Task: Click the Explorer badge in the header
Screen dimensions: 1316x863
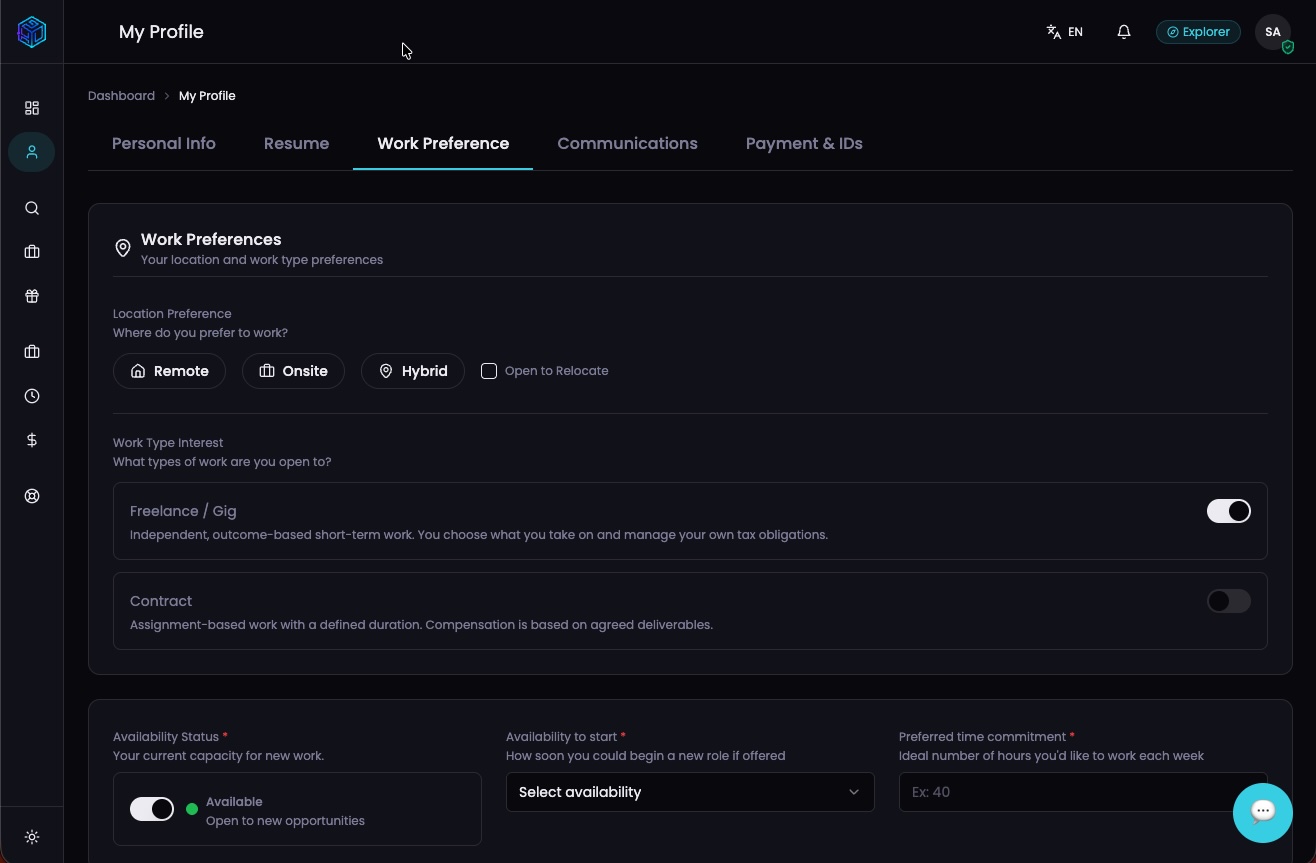Action: 1198,32
